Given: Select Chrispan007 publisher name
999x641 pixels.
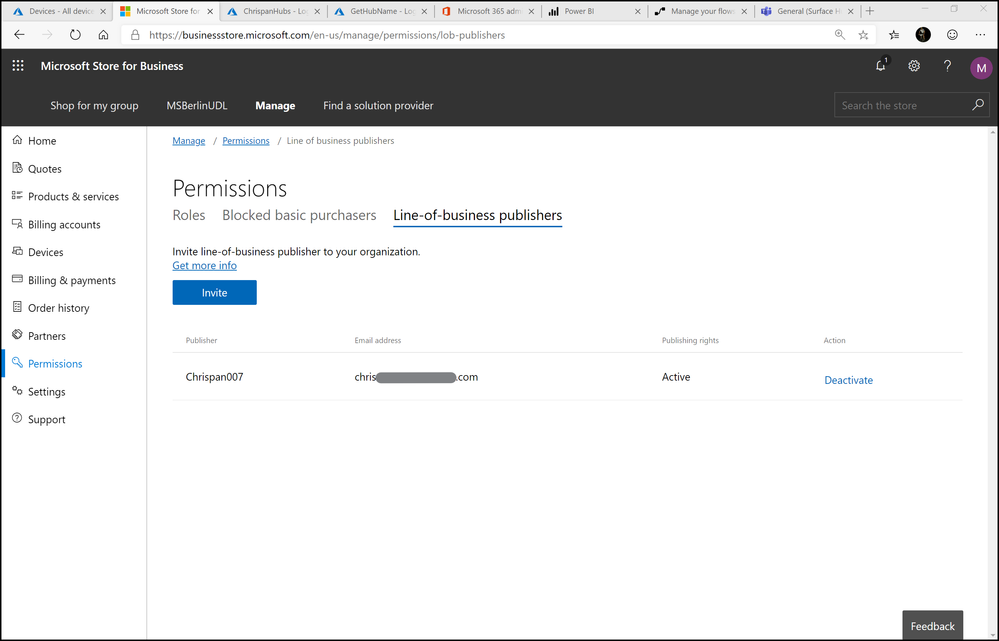Looking at the screenshot, I should pos(214,377).
